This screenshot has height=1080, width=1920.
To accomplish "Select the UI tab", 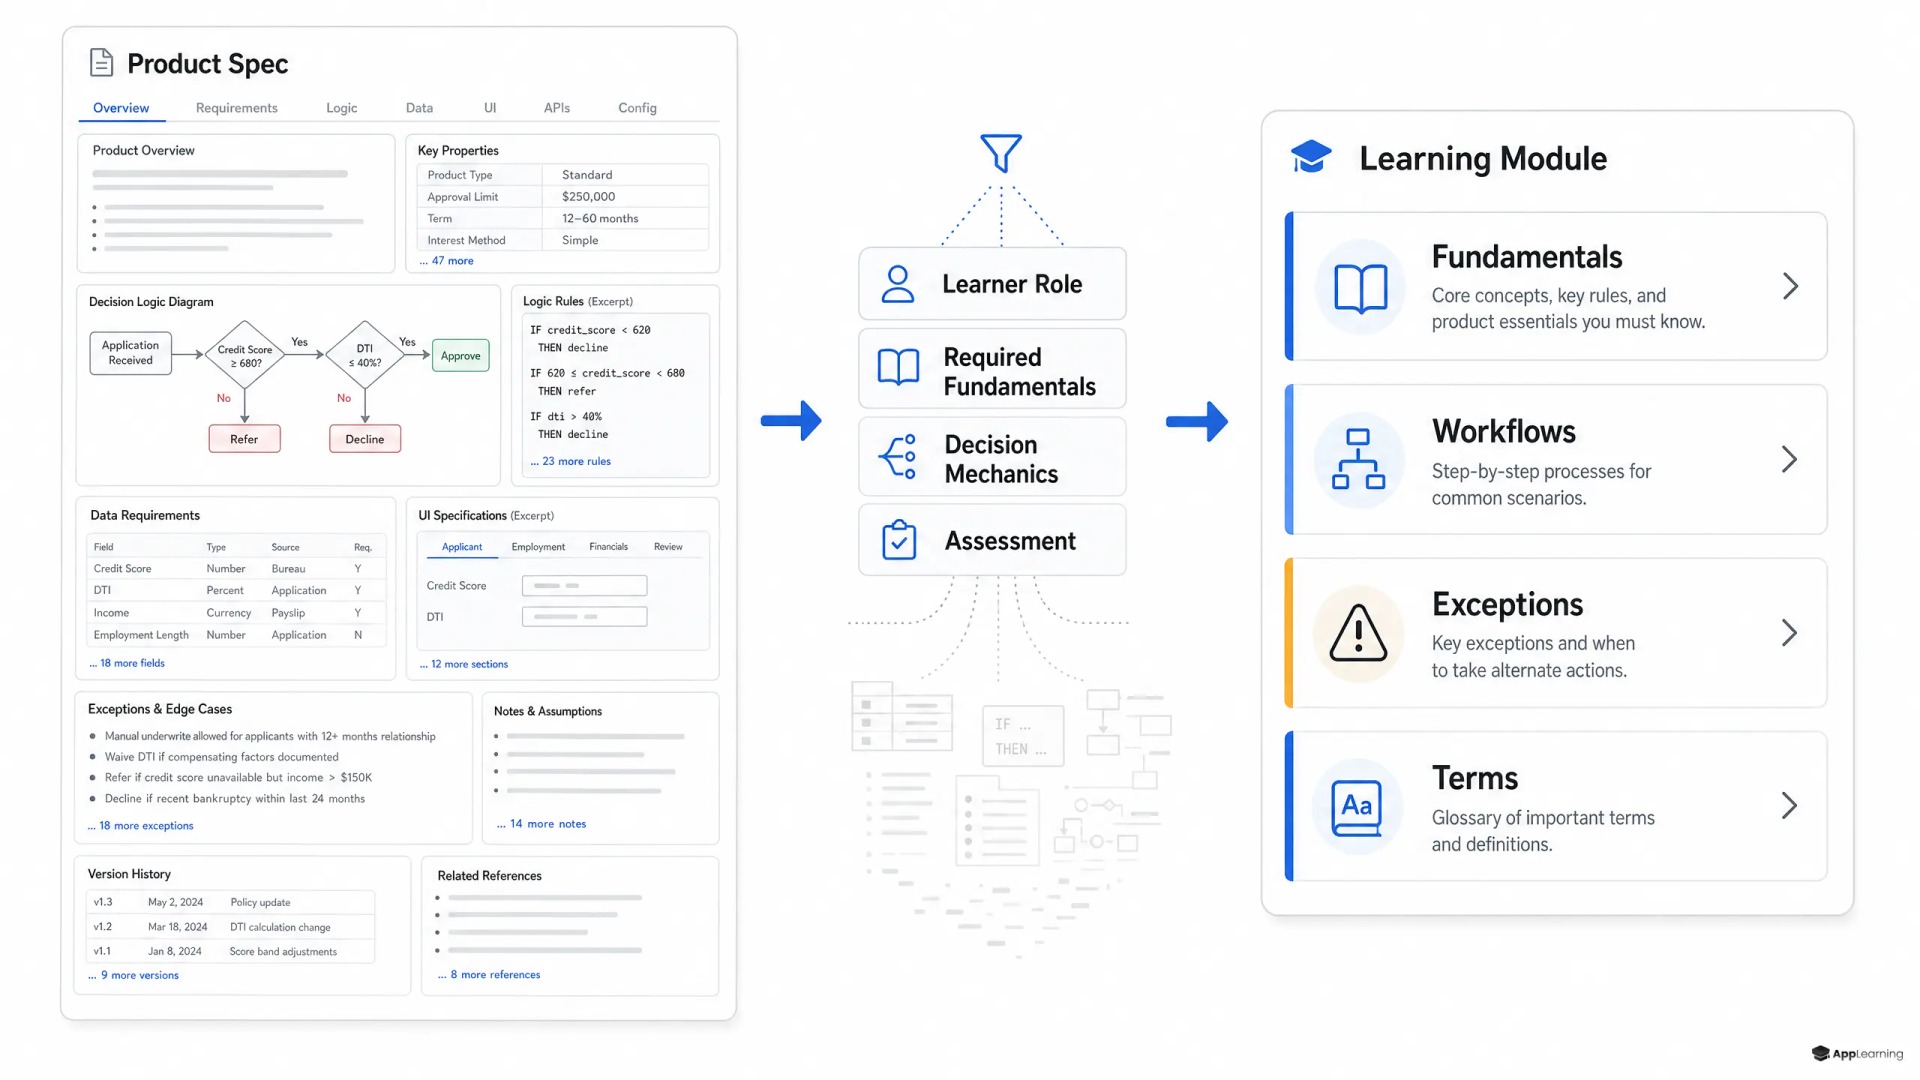I will (490, 108).
